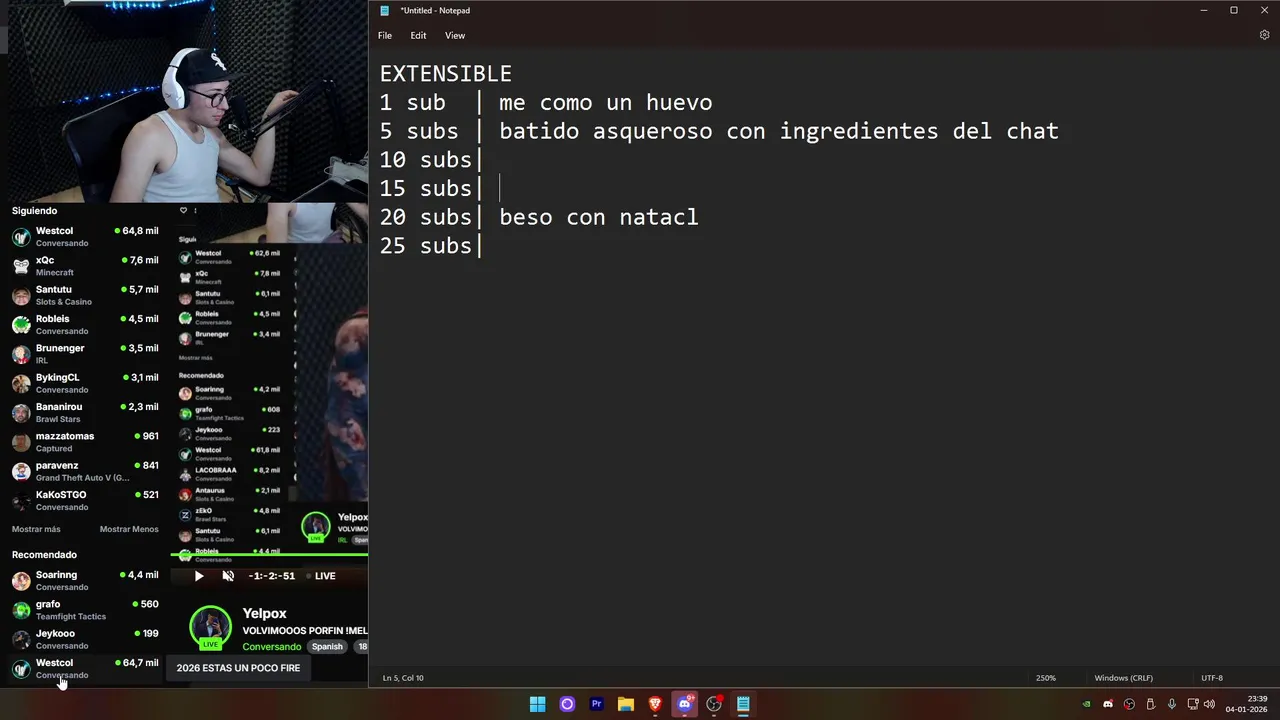Viewport: 1280px width, 720px height.
Task: Open Westcol channel showing 64,7 mil
Action: pos(85,668)
